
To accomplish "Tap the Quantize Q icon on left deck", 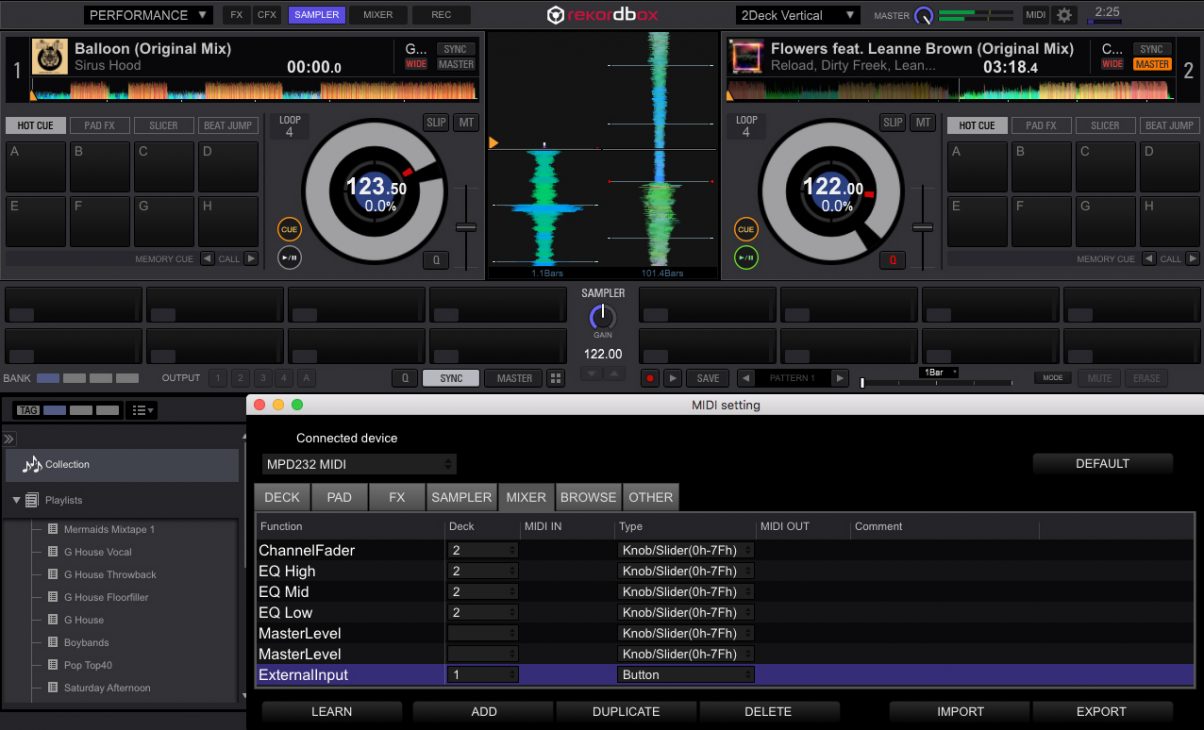I will coord(436,260).
